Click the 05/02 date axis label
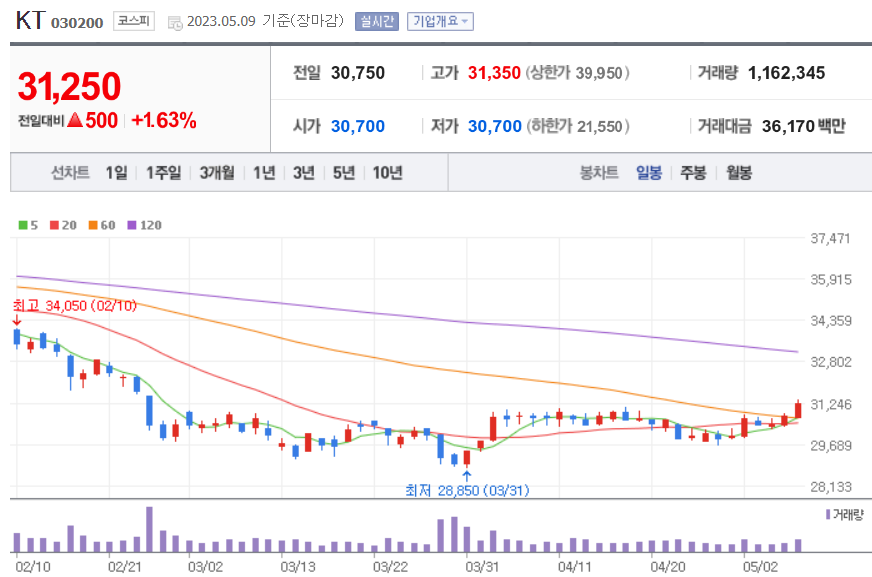This screenshot has width=872, height=577. 760,567
